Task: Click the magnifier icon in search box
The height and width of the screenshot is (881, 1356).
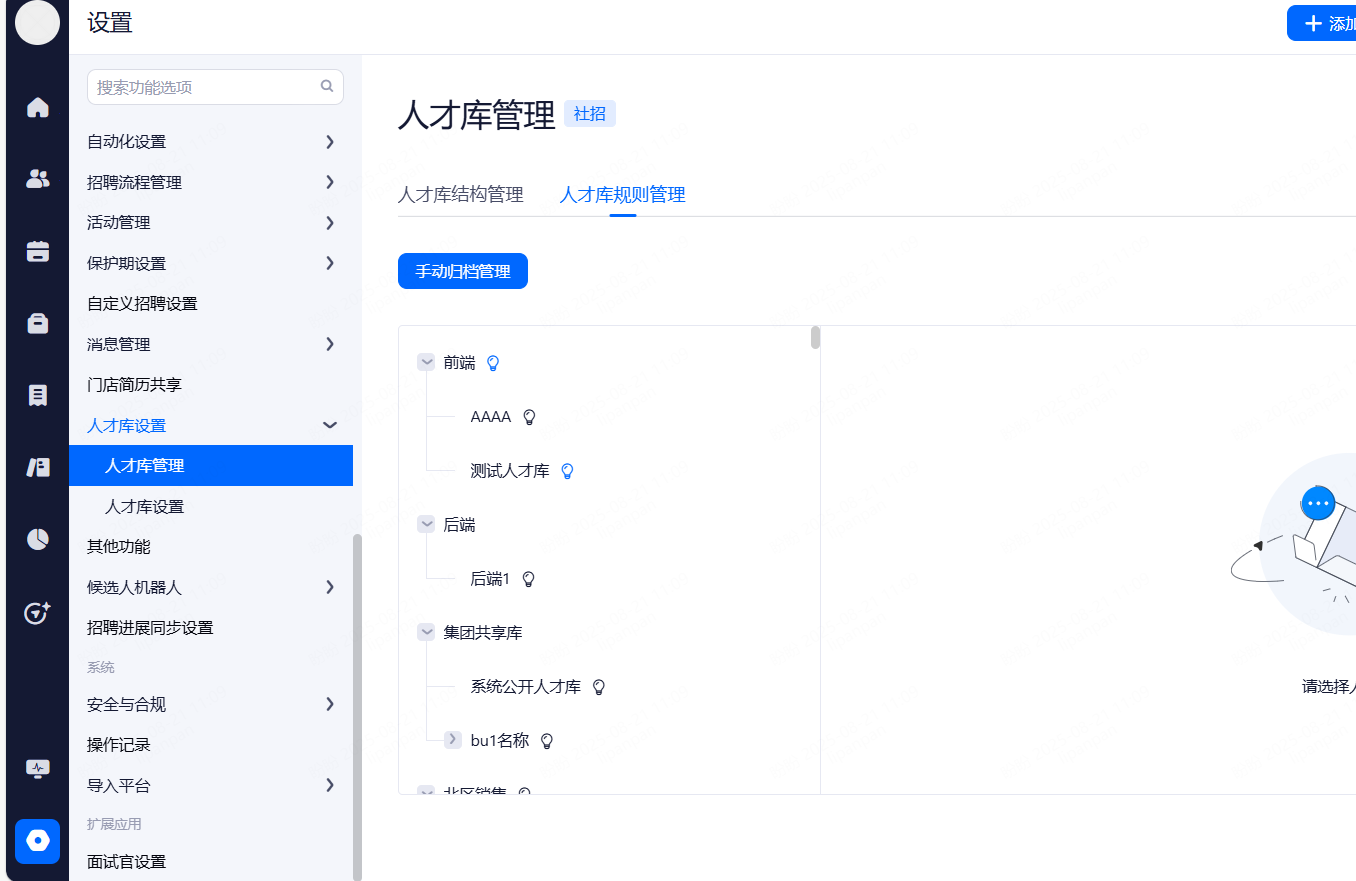Action: coord(327,87)
